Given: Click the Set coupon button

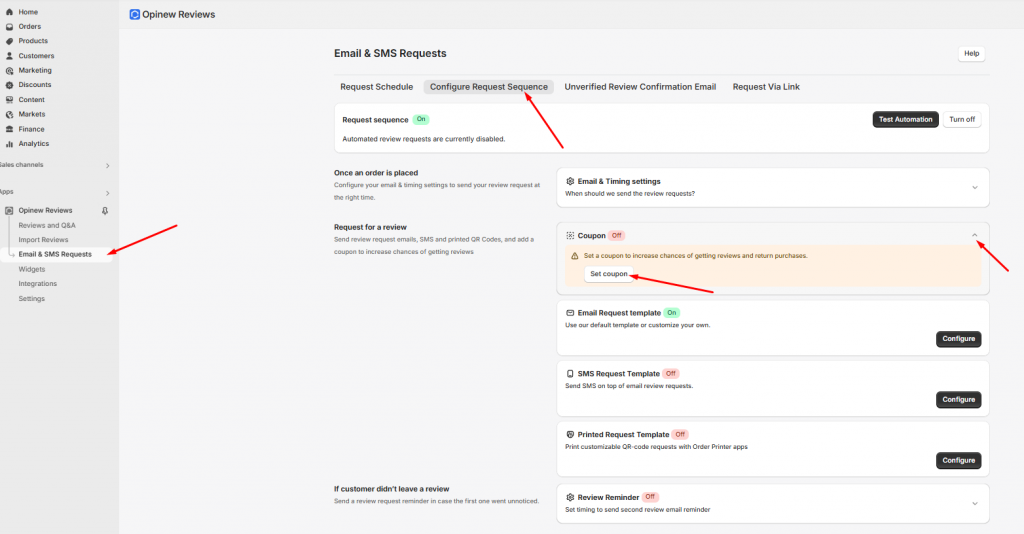Looking at the screenshot, I should point(609,274).
